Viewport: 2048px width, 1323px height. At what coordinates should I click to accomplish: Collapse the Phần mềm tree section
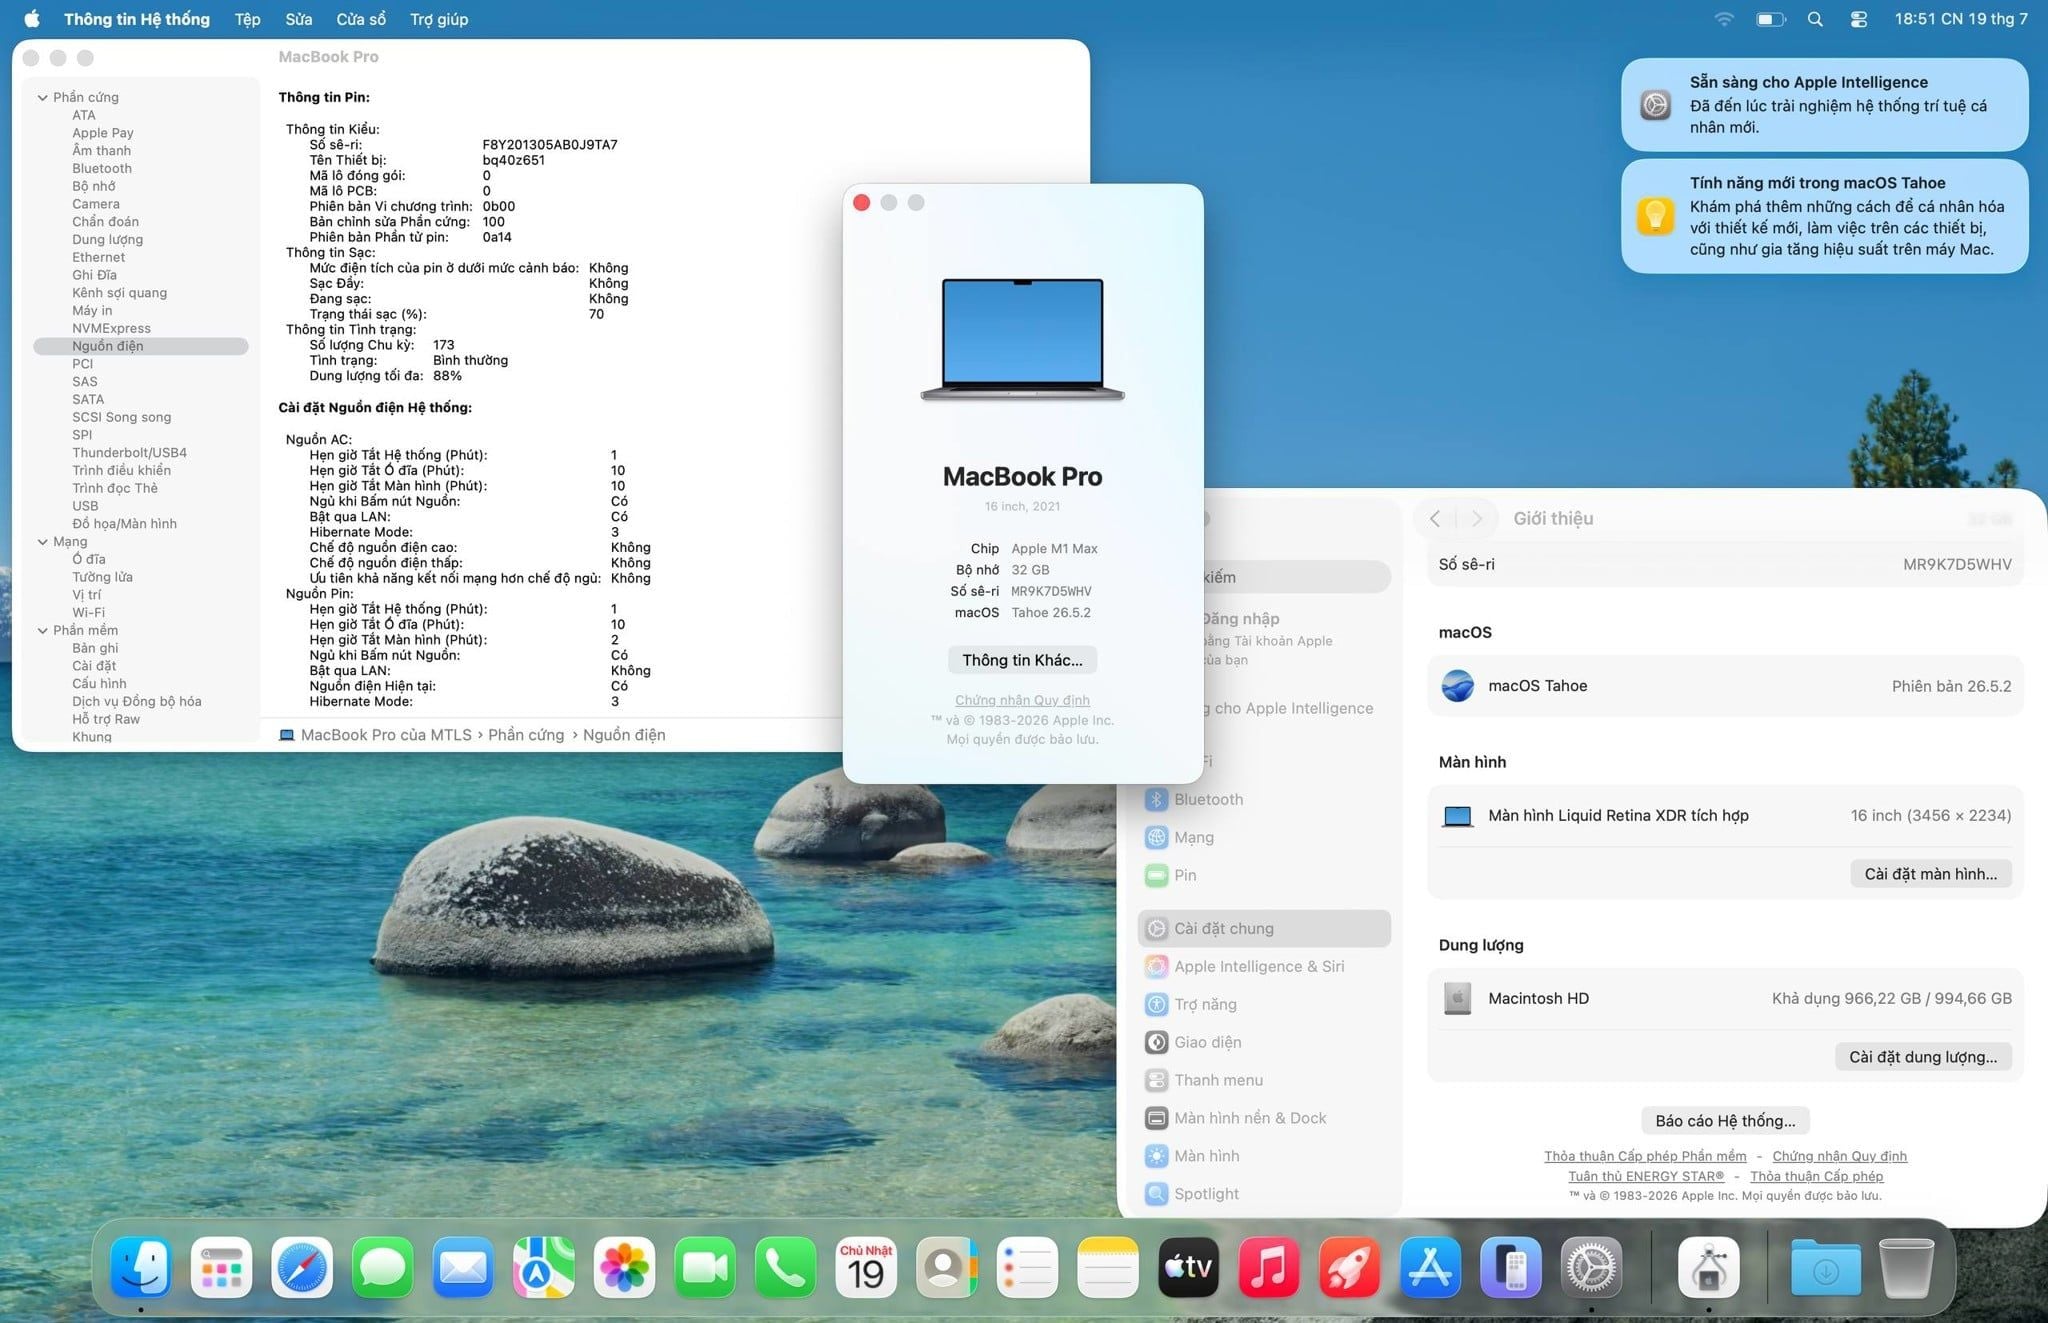pos(42,630)
